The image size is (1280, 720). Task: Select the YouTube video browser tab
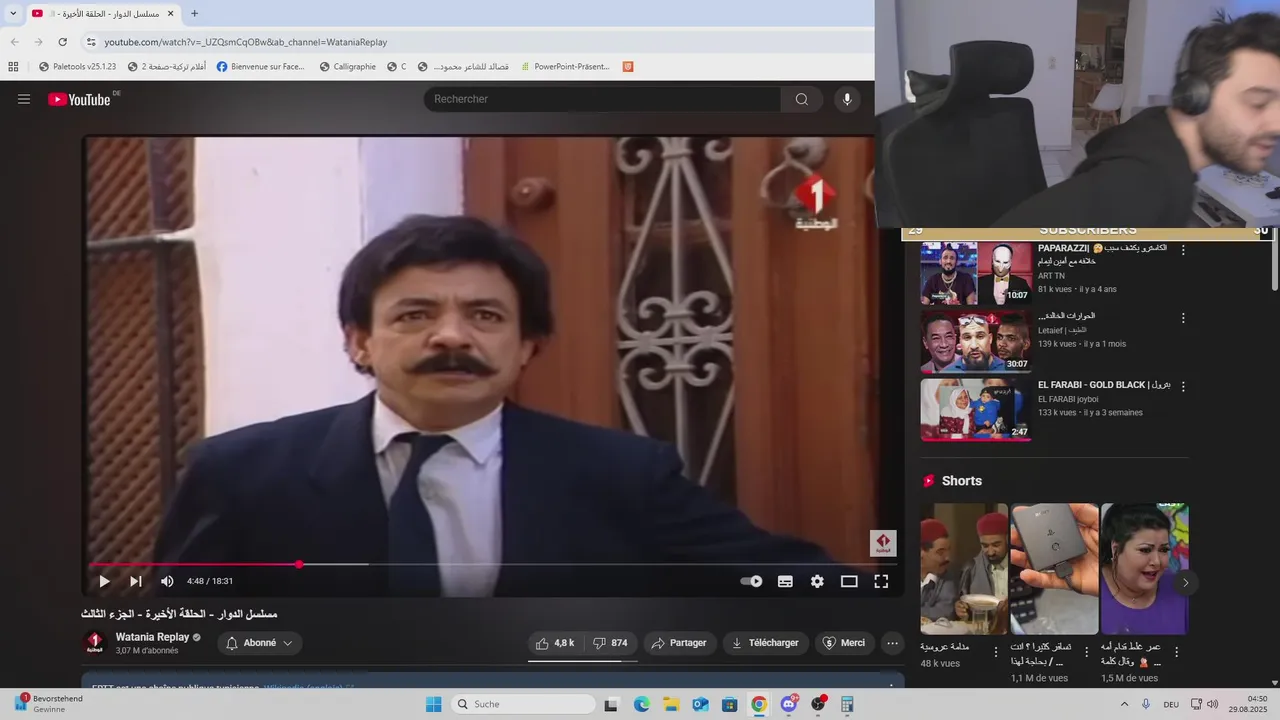(x=103, y=13)
